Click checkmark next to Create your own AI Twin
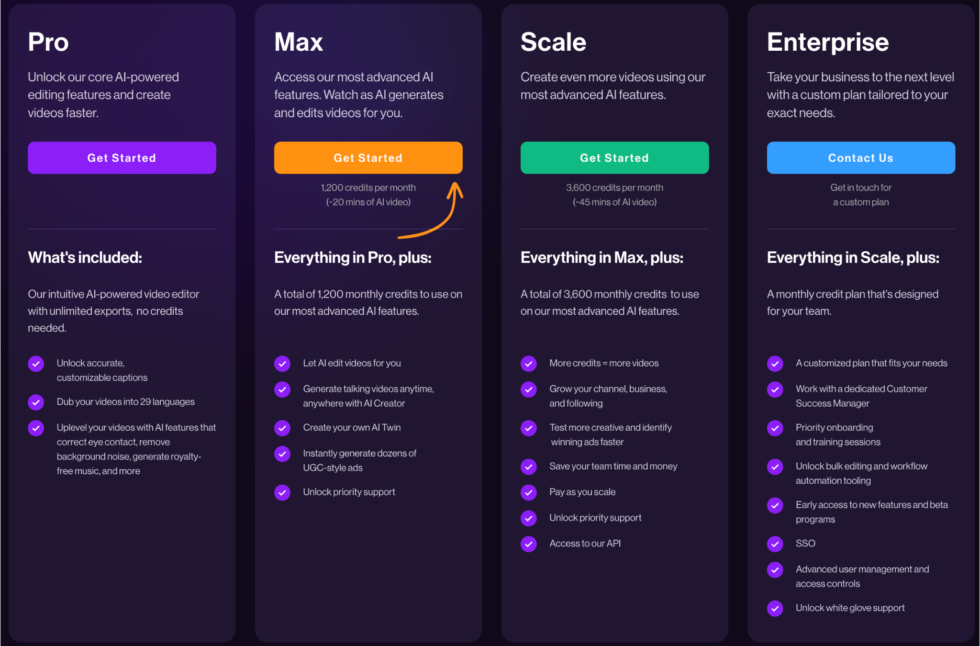Viewport: 980px width, 646px height. [283, 428]
